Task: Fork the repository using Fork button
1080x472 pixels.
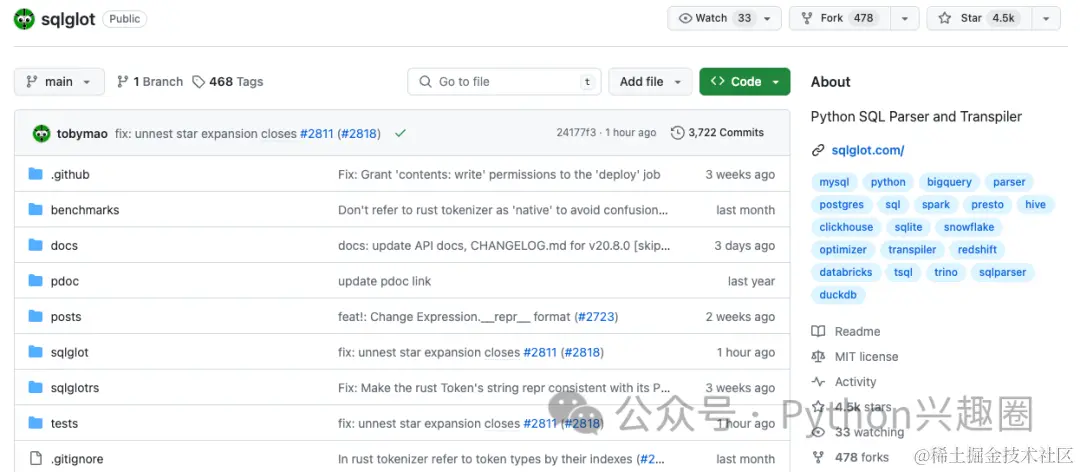Action: (x=839, y=19)
